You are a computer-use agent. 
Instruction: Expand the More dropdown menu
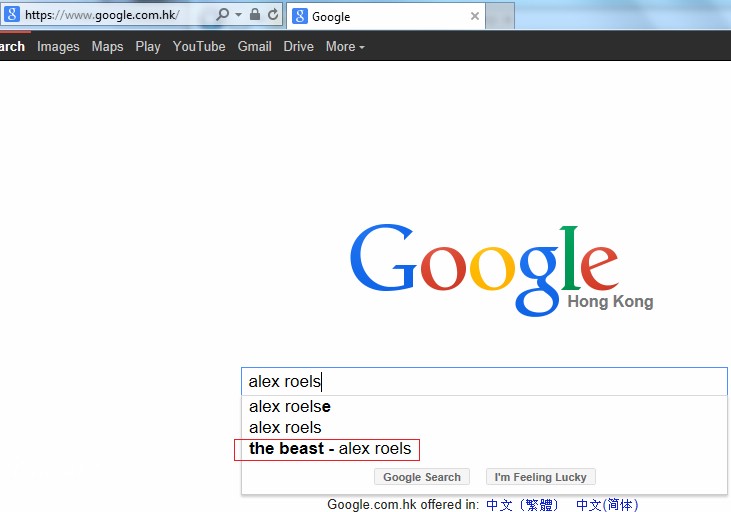pos(345,47)
